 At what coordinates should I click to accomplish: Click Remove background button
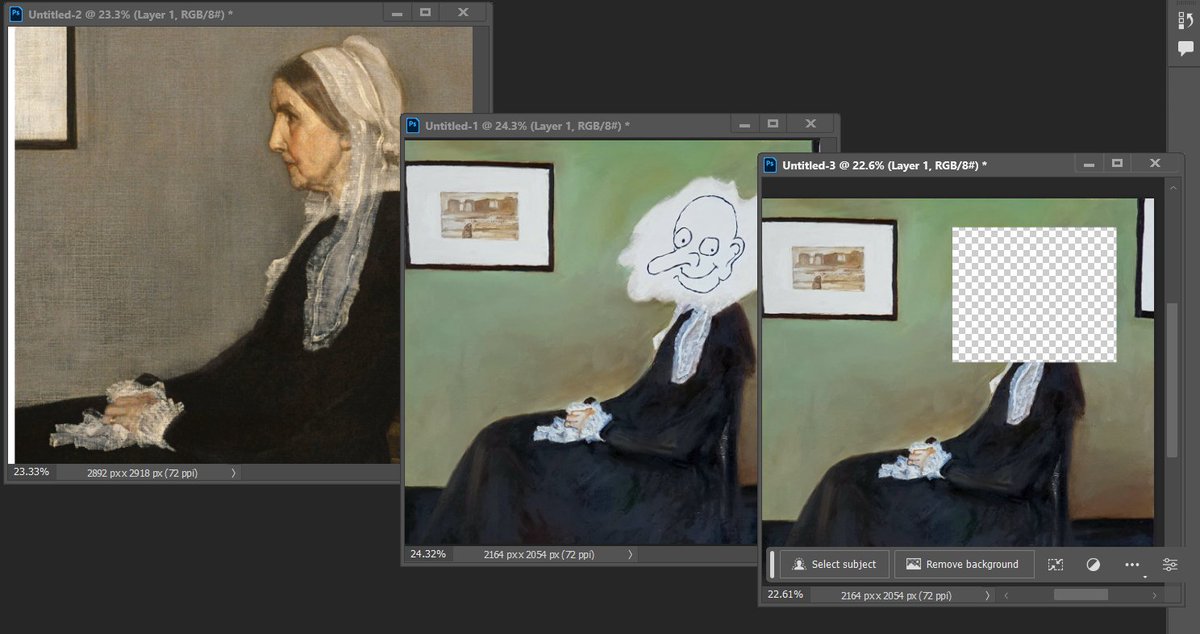pos(964,564)
